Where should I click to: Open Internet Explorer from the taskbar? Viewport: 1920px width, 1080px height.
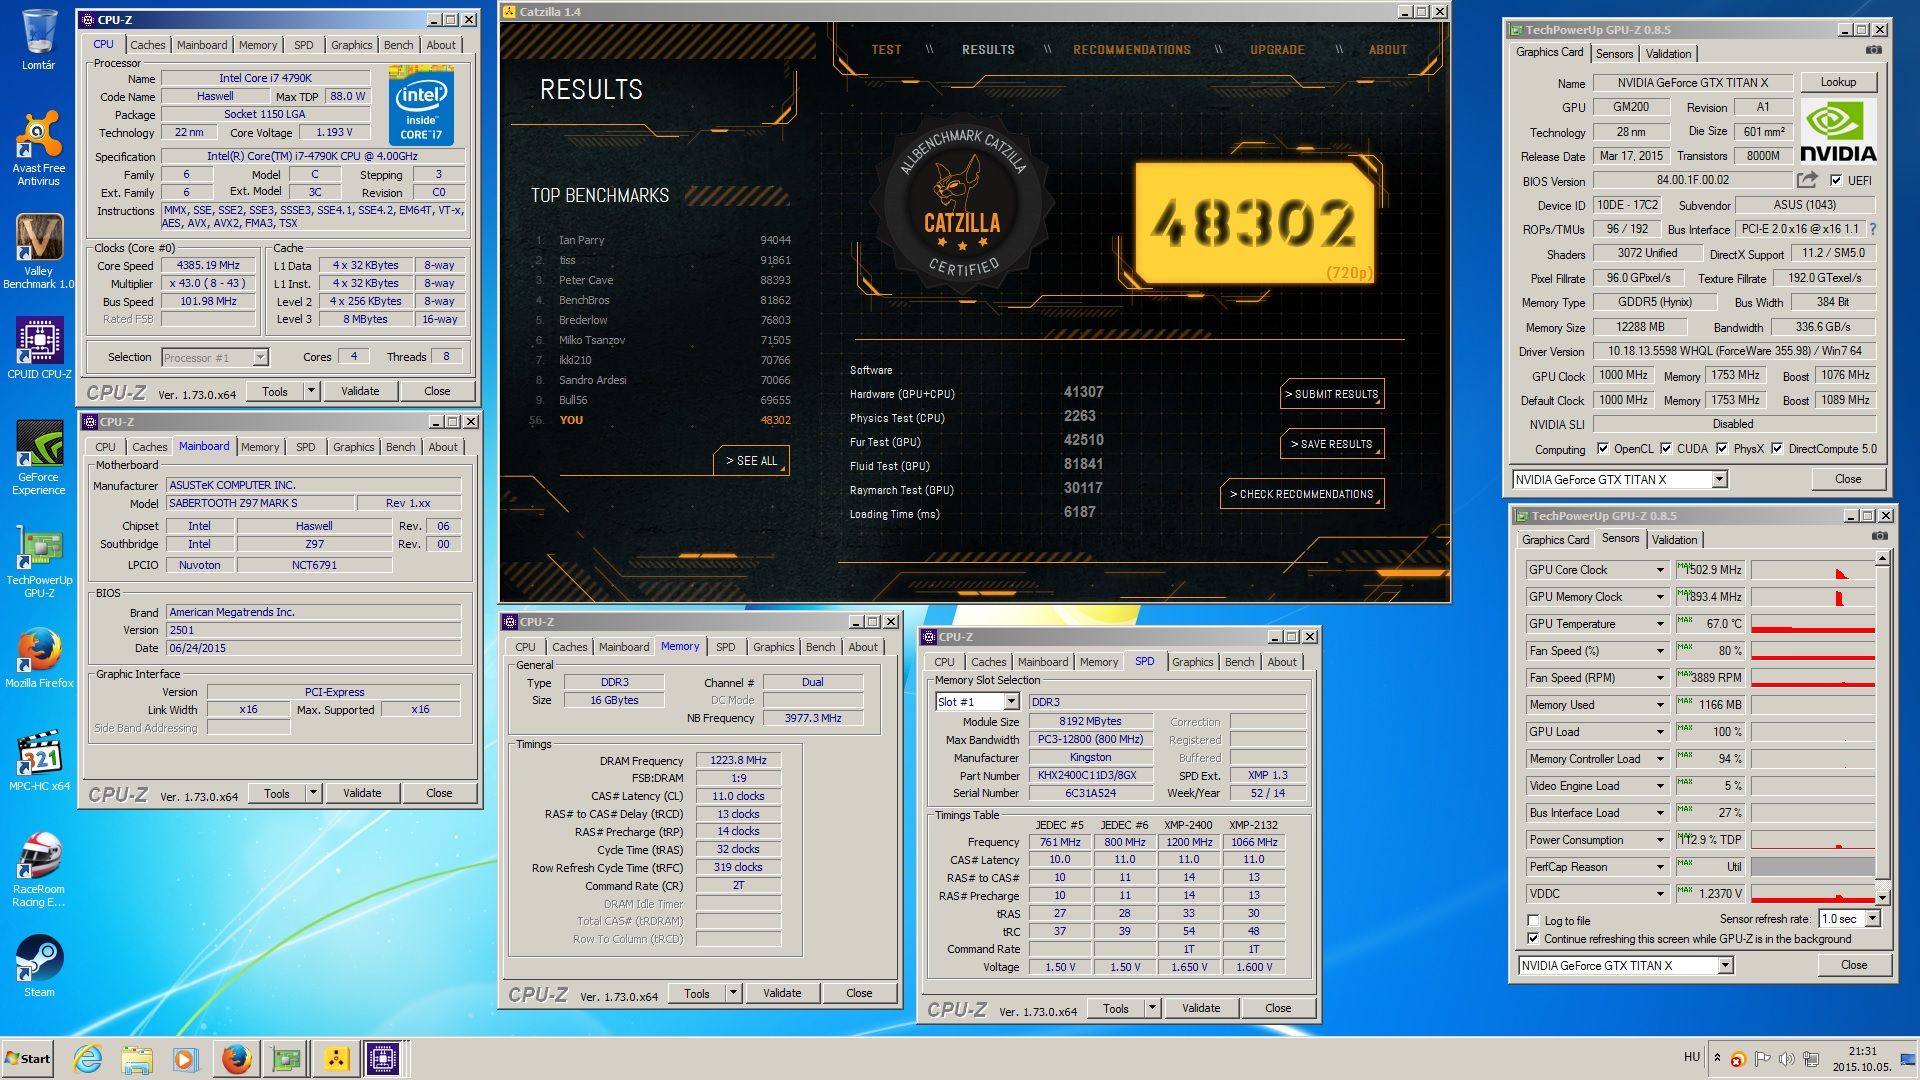point(88,1059)
